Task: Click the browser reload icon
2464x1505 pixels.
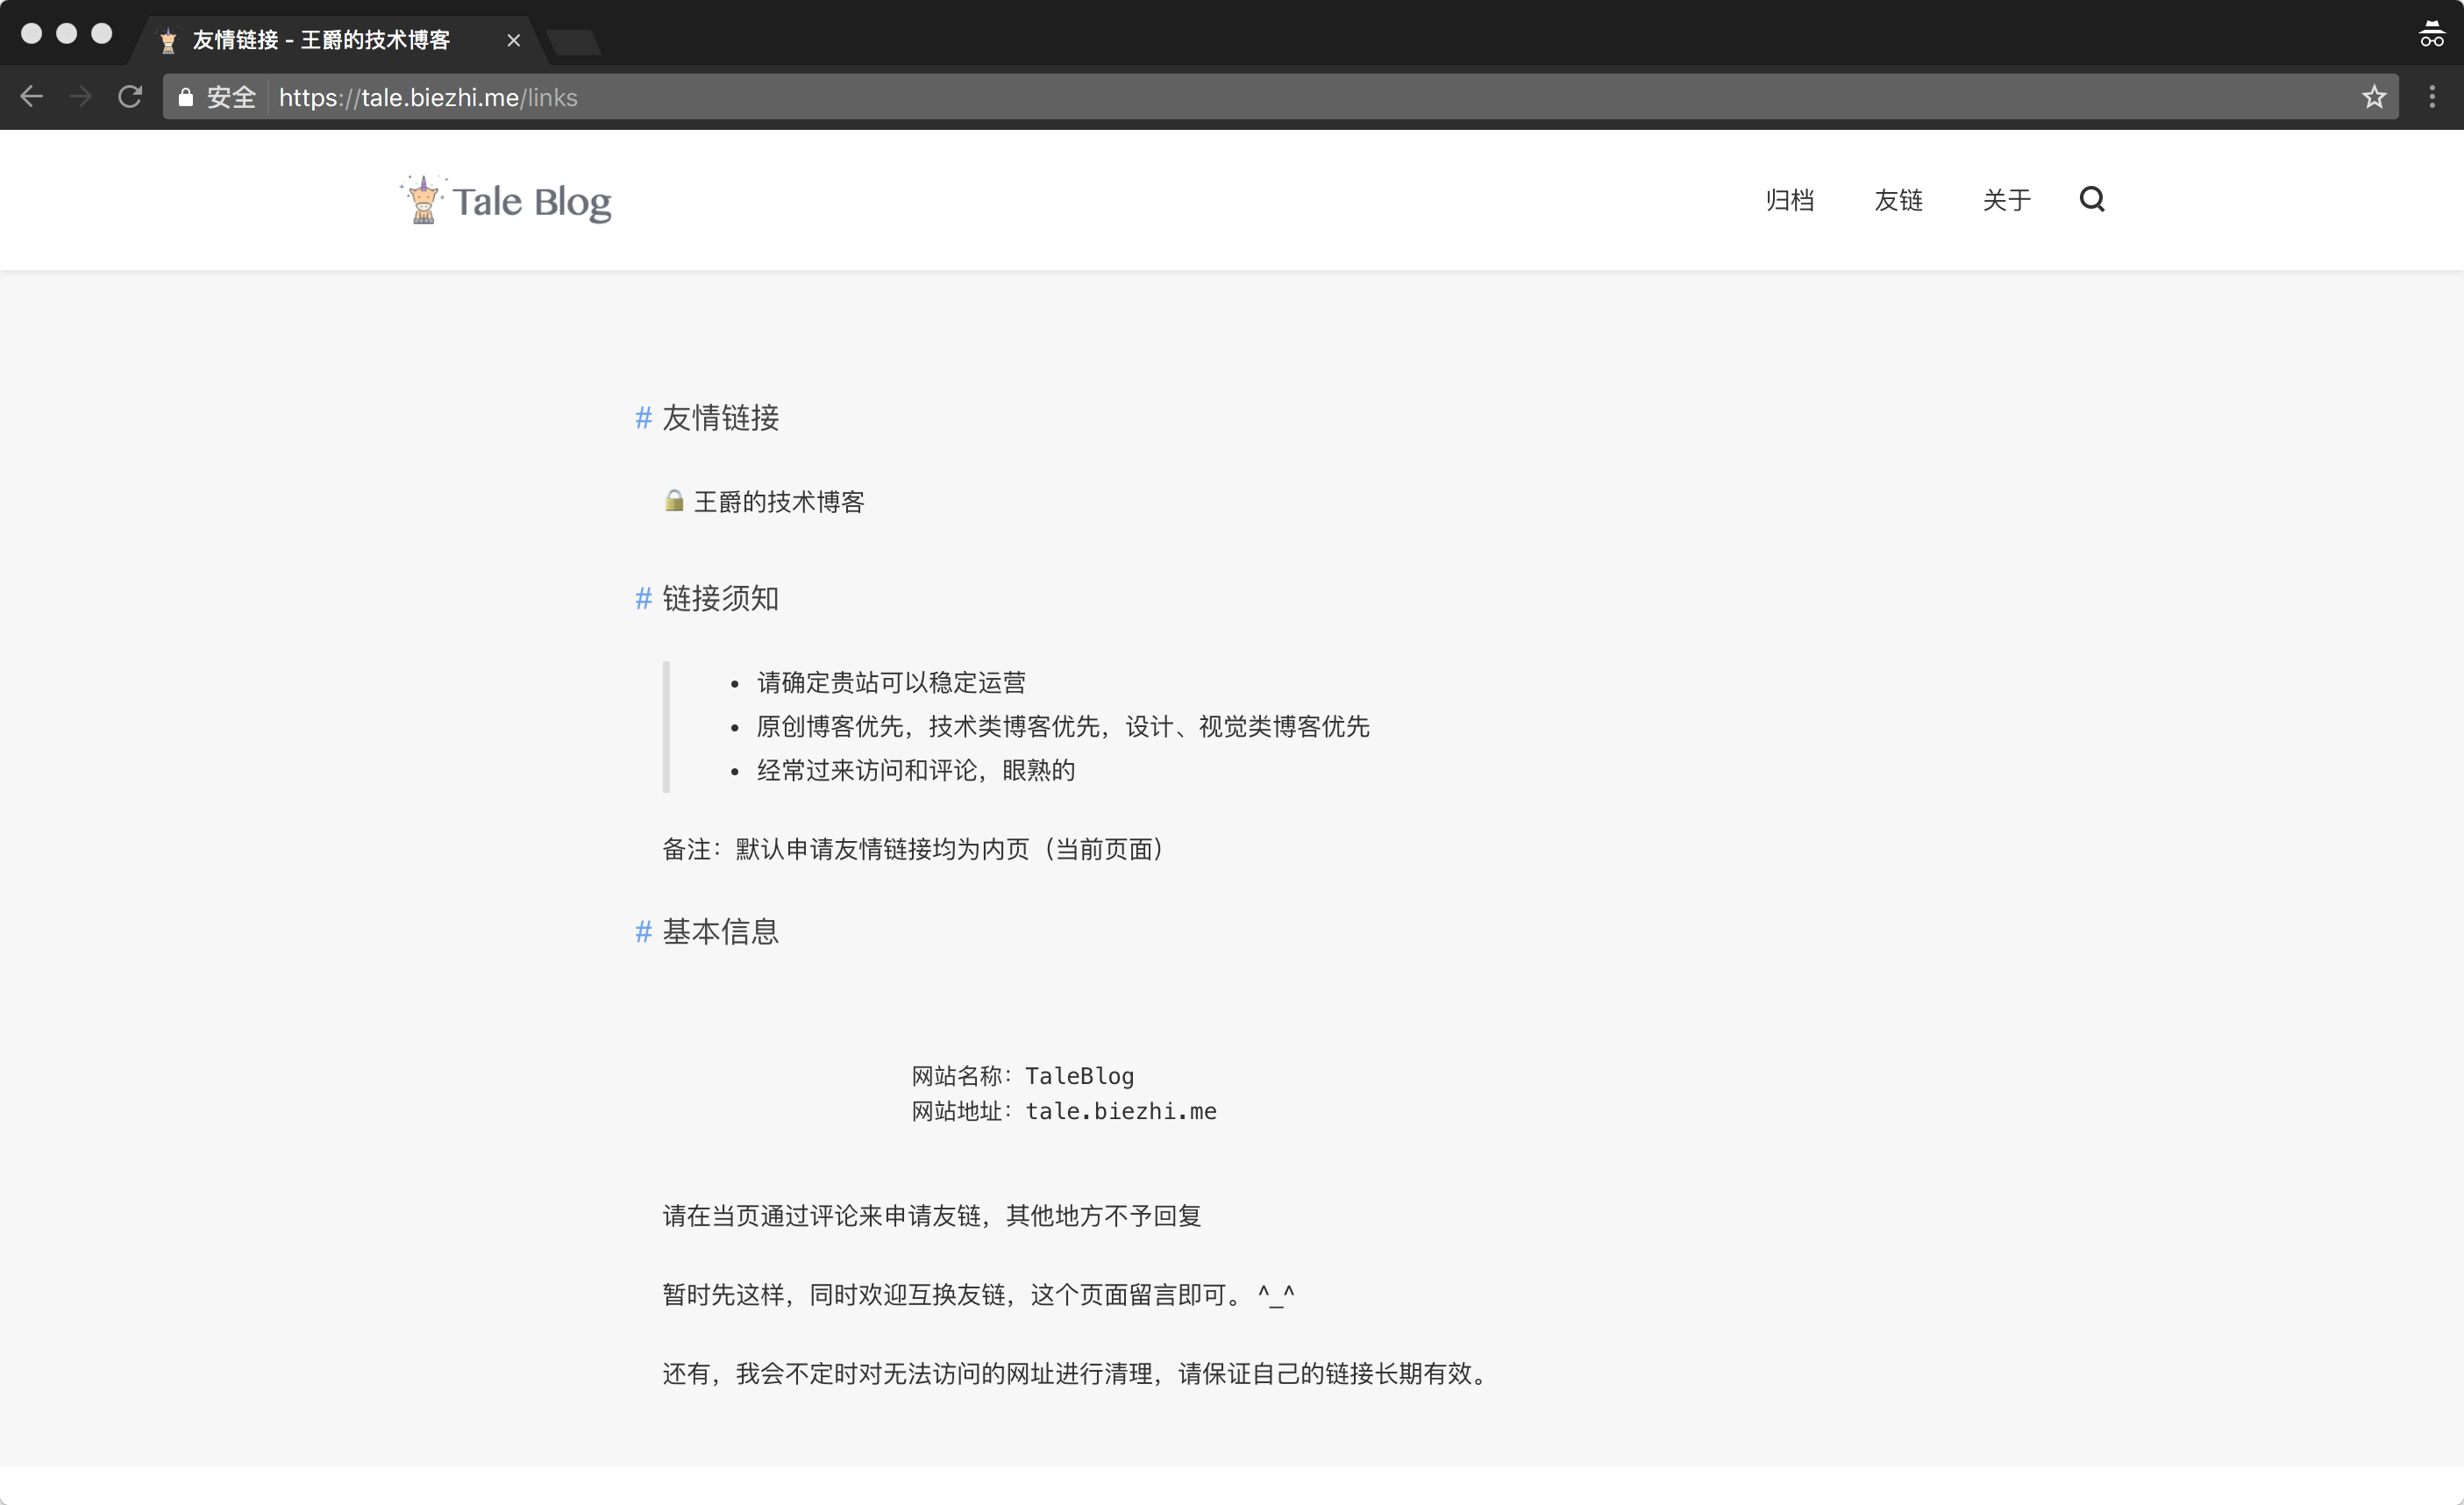Action: click(130, 97)
